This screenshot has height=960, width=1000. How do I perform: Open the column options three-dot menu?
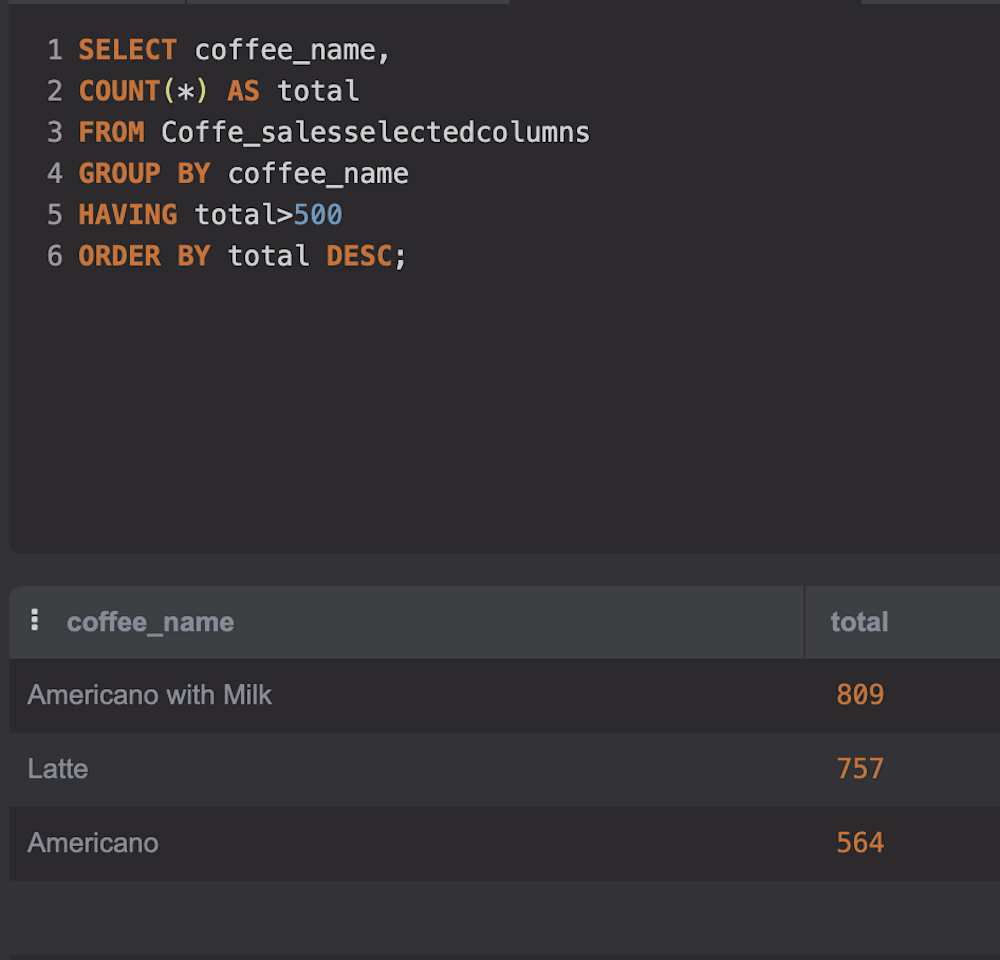[x=34, y=620]
